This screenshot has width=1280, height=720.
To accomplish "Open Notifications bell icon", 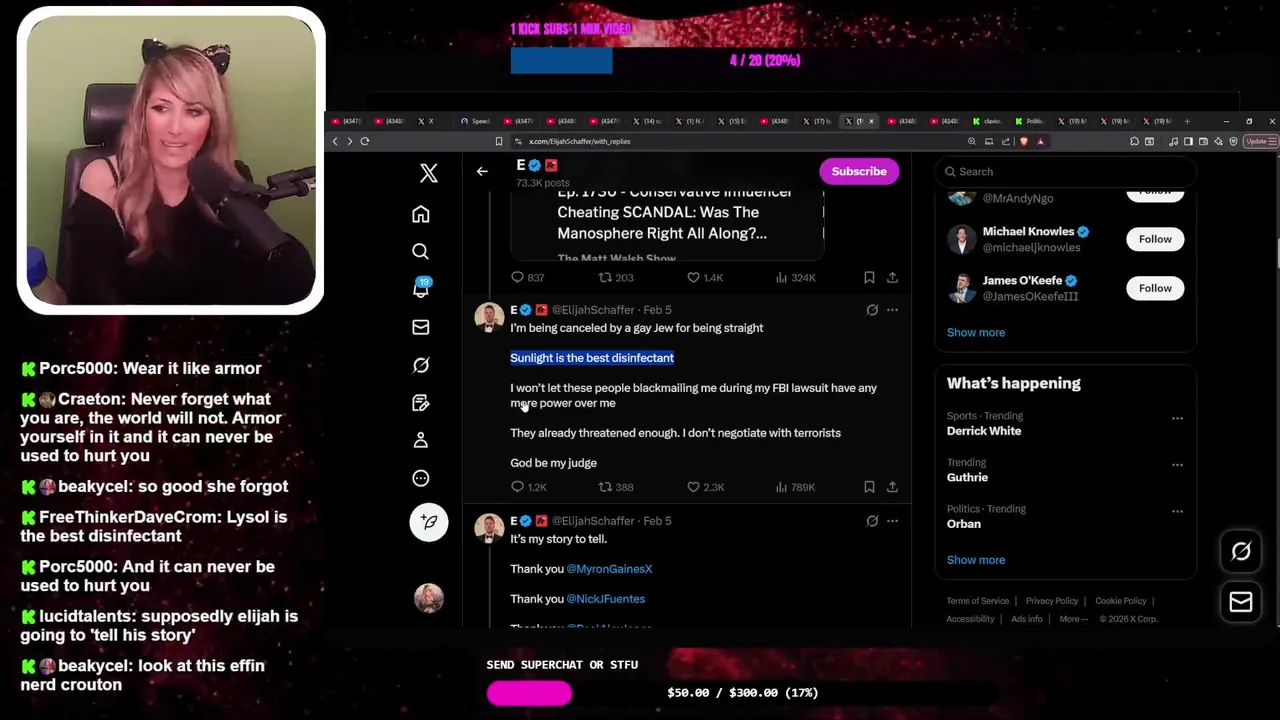I will 421,289.
